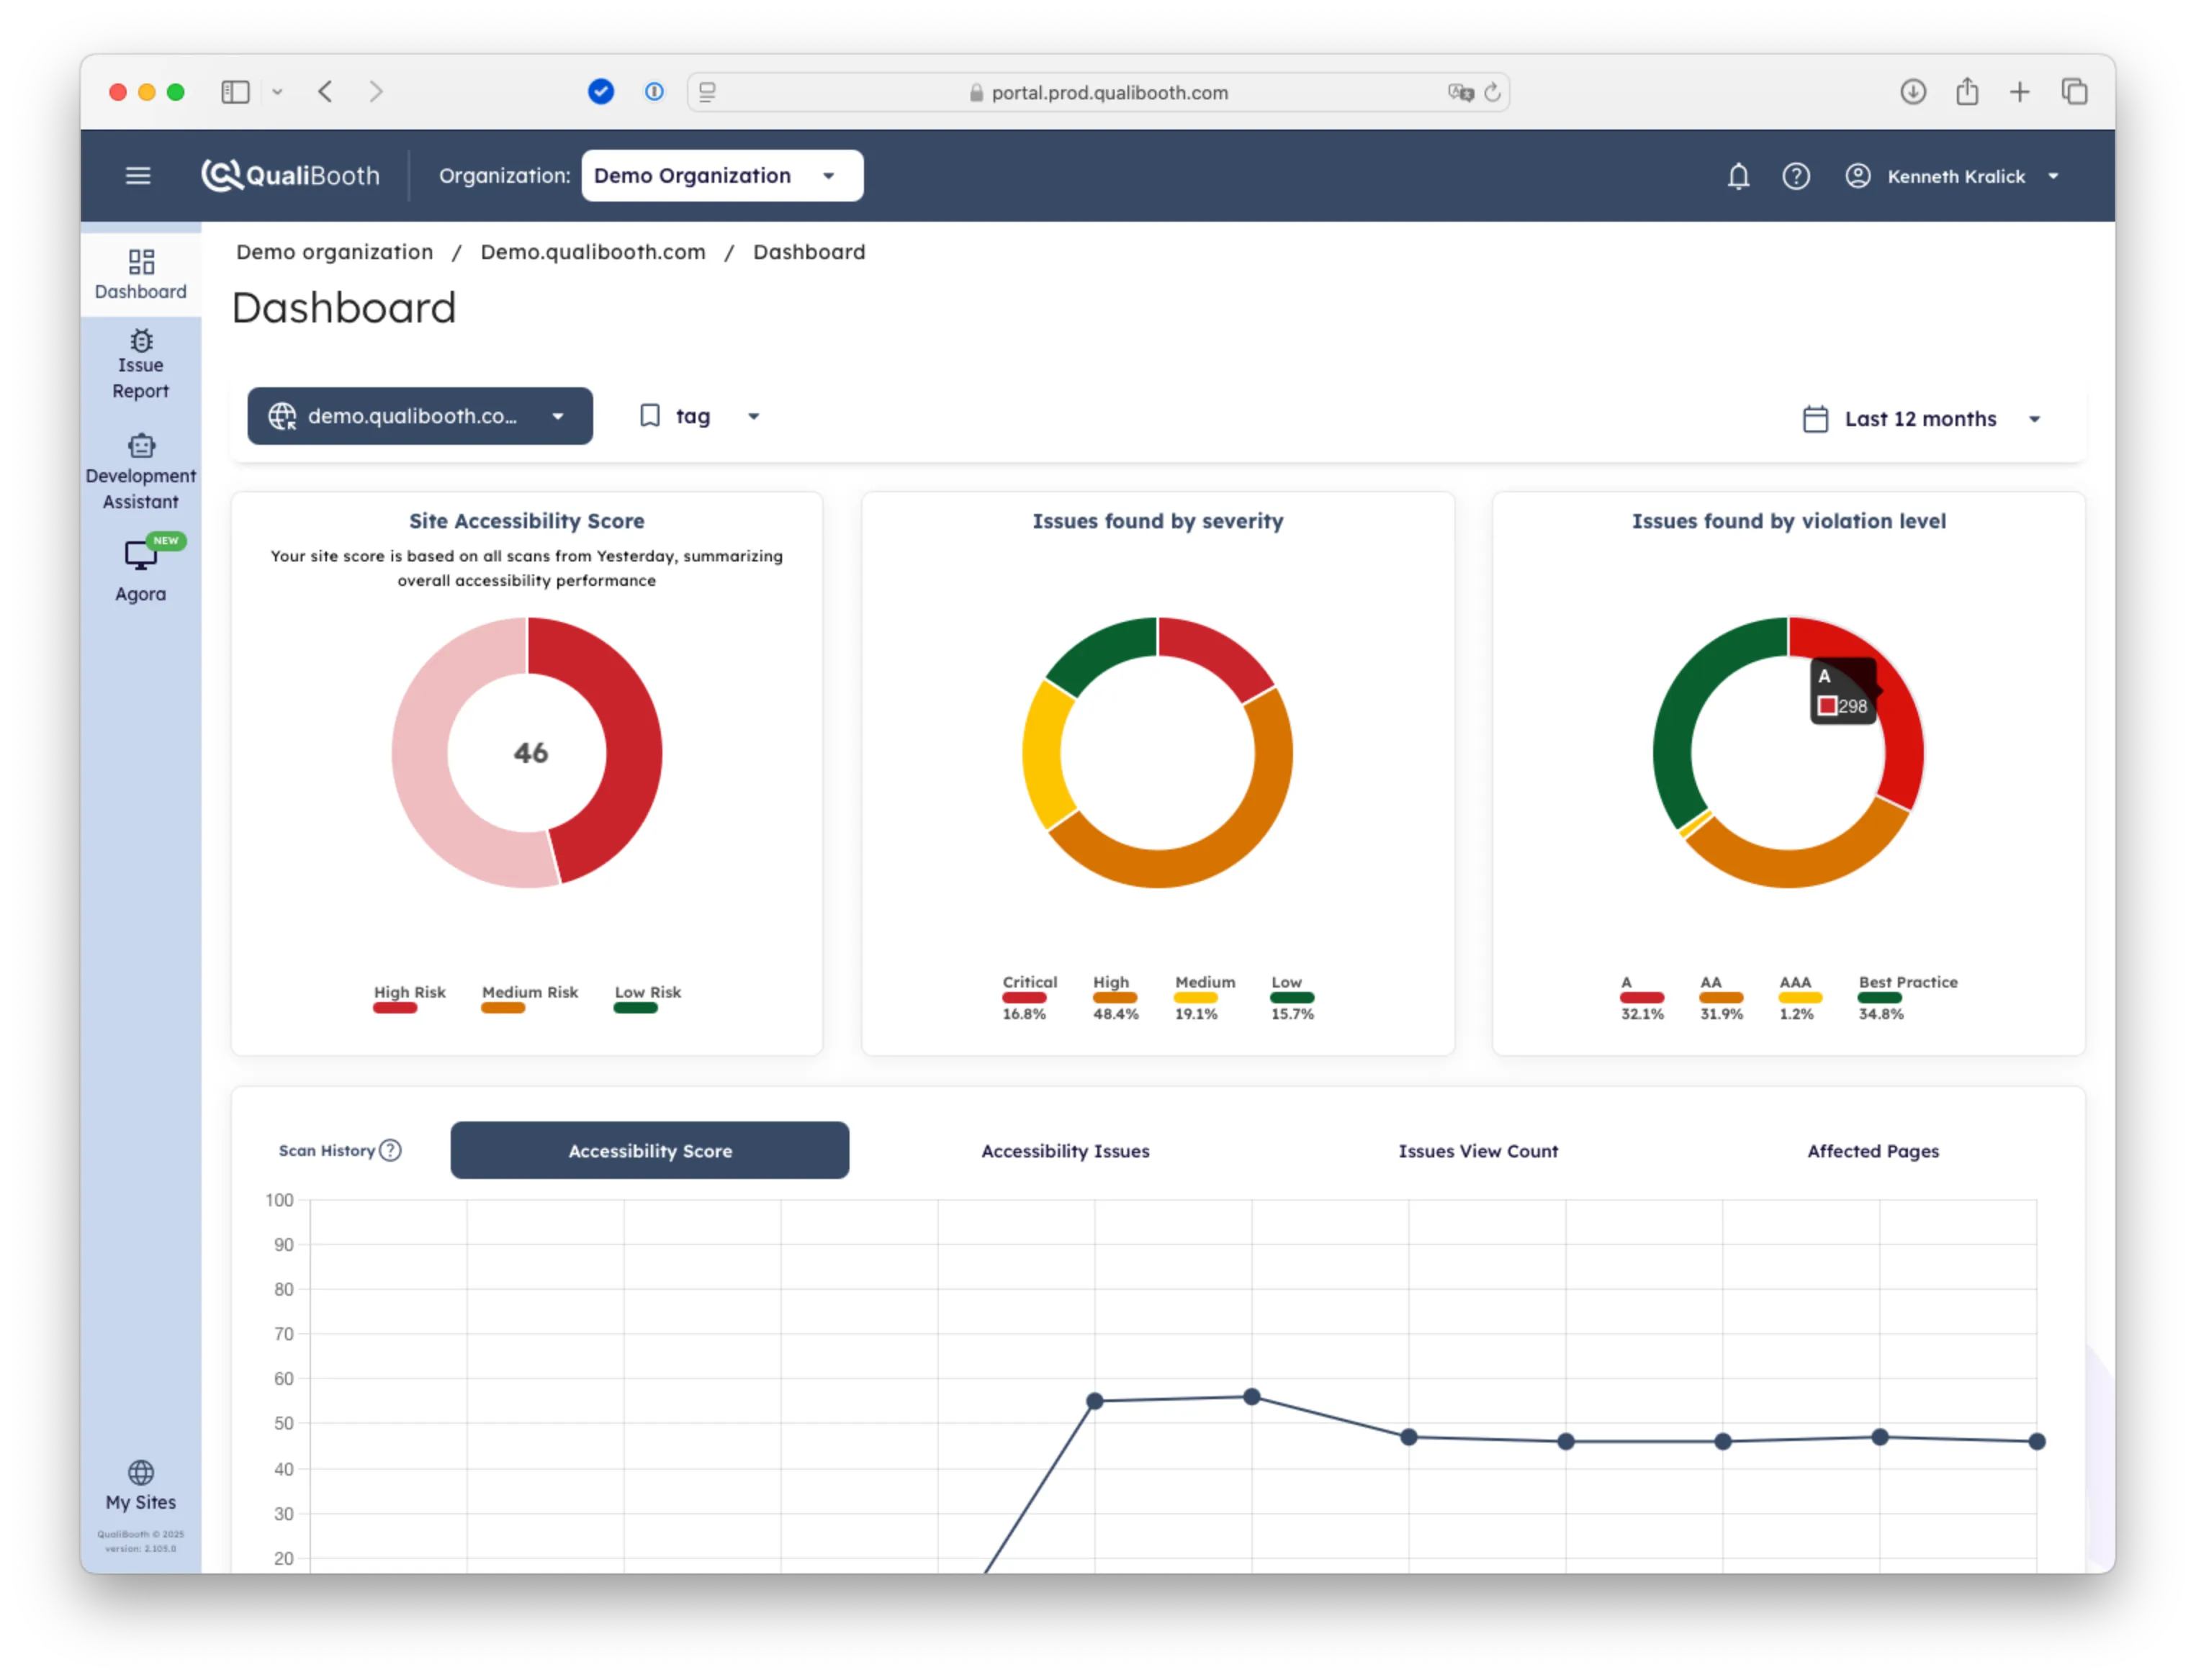Click the Demo organization breadcrumb
The width and height of the screenshot is (2196, 1680).
point(335,252)
